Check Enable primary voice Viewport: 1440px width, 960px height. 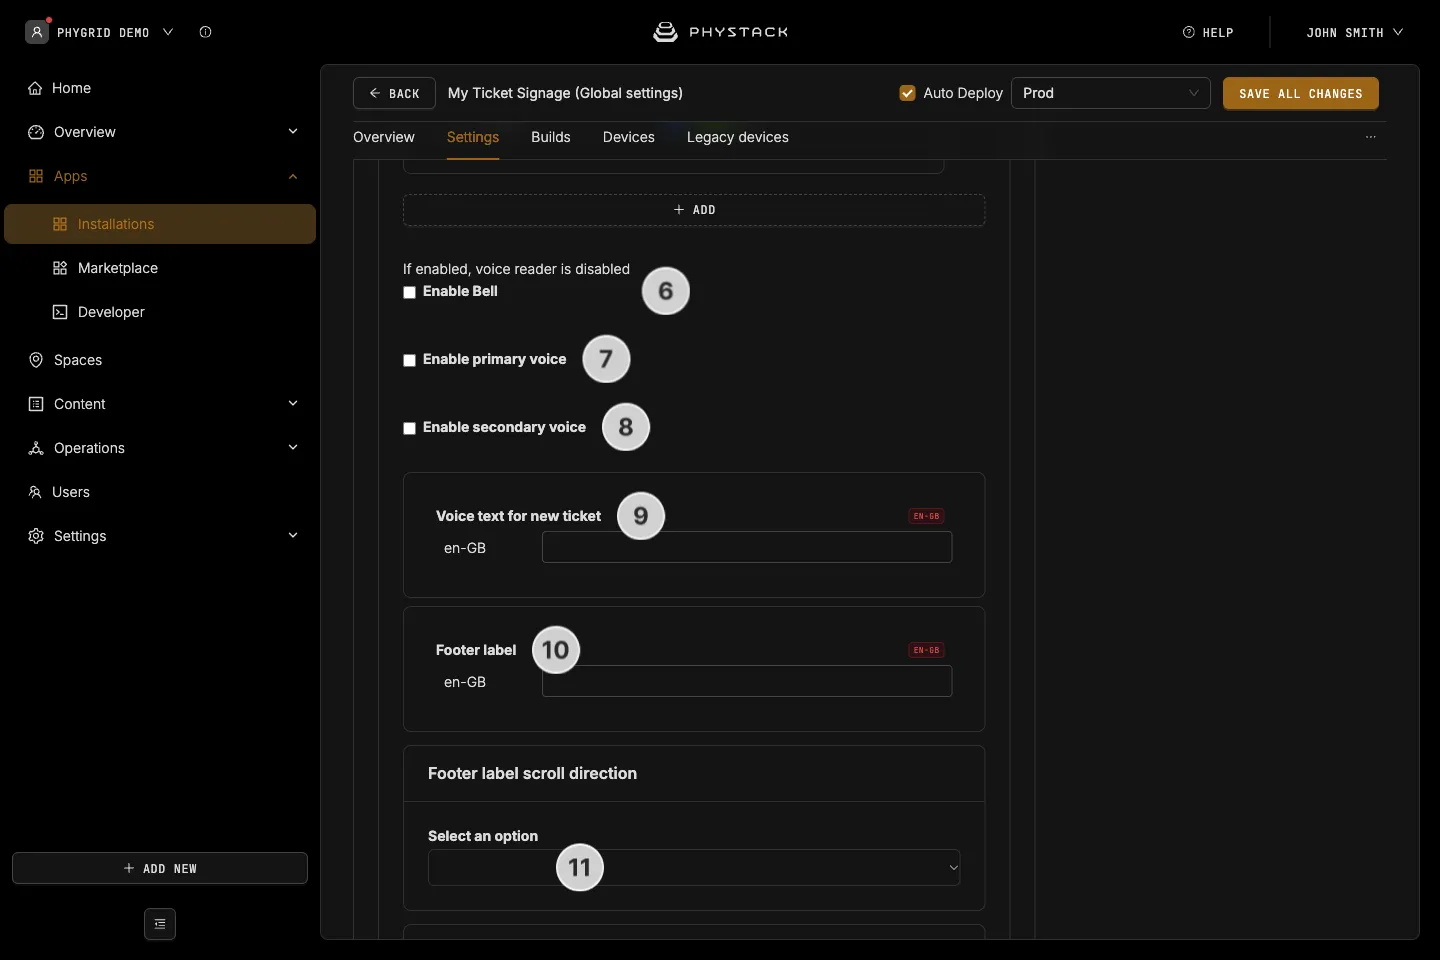click(409, 360)
